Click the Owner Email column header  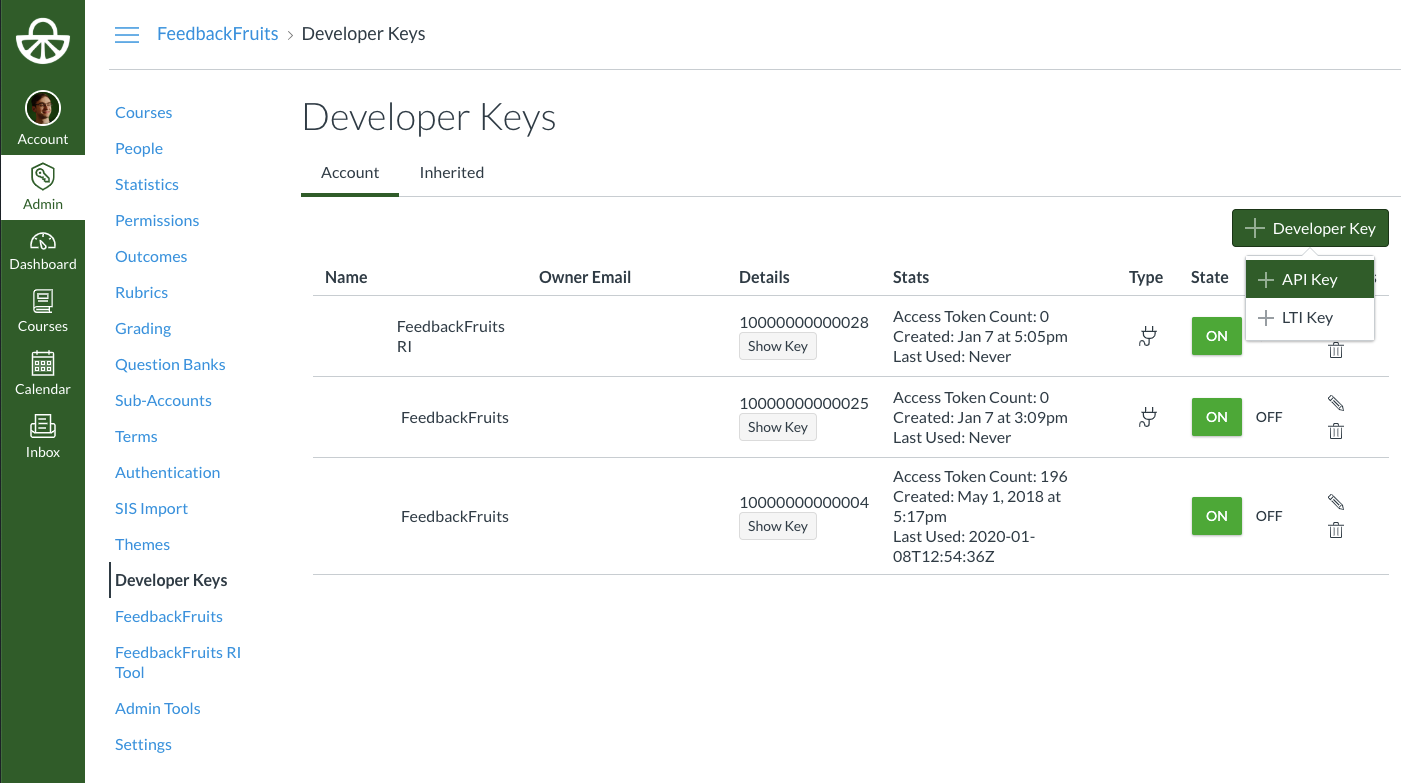pyautogui.click(x=585, y=277)
